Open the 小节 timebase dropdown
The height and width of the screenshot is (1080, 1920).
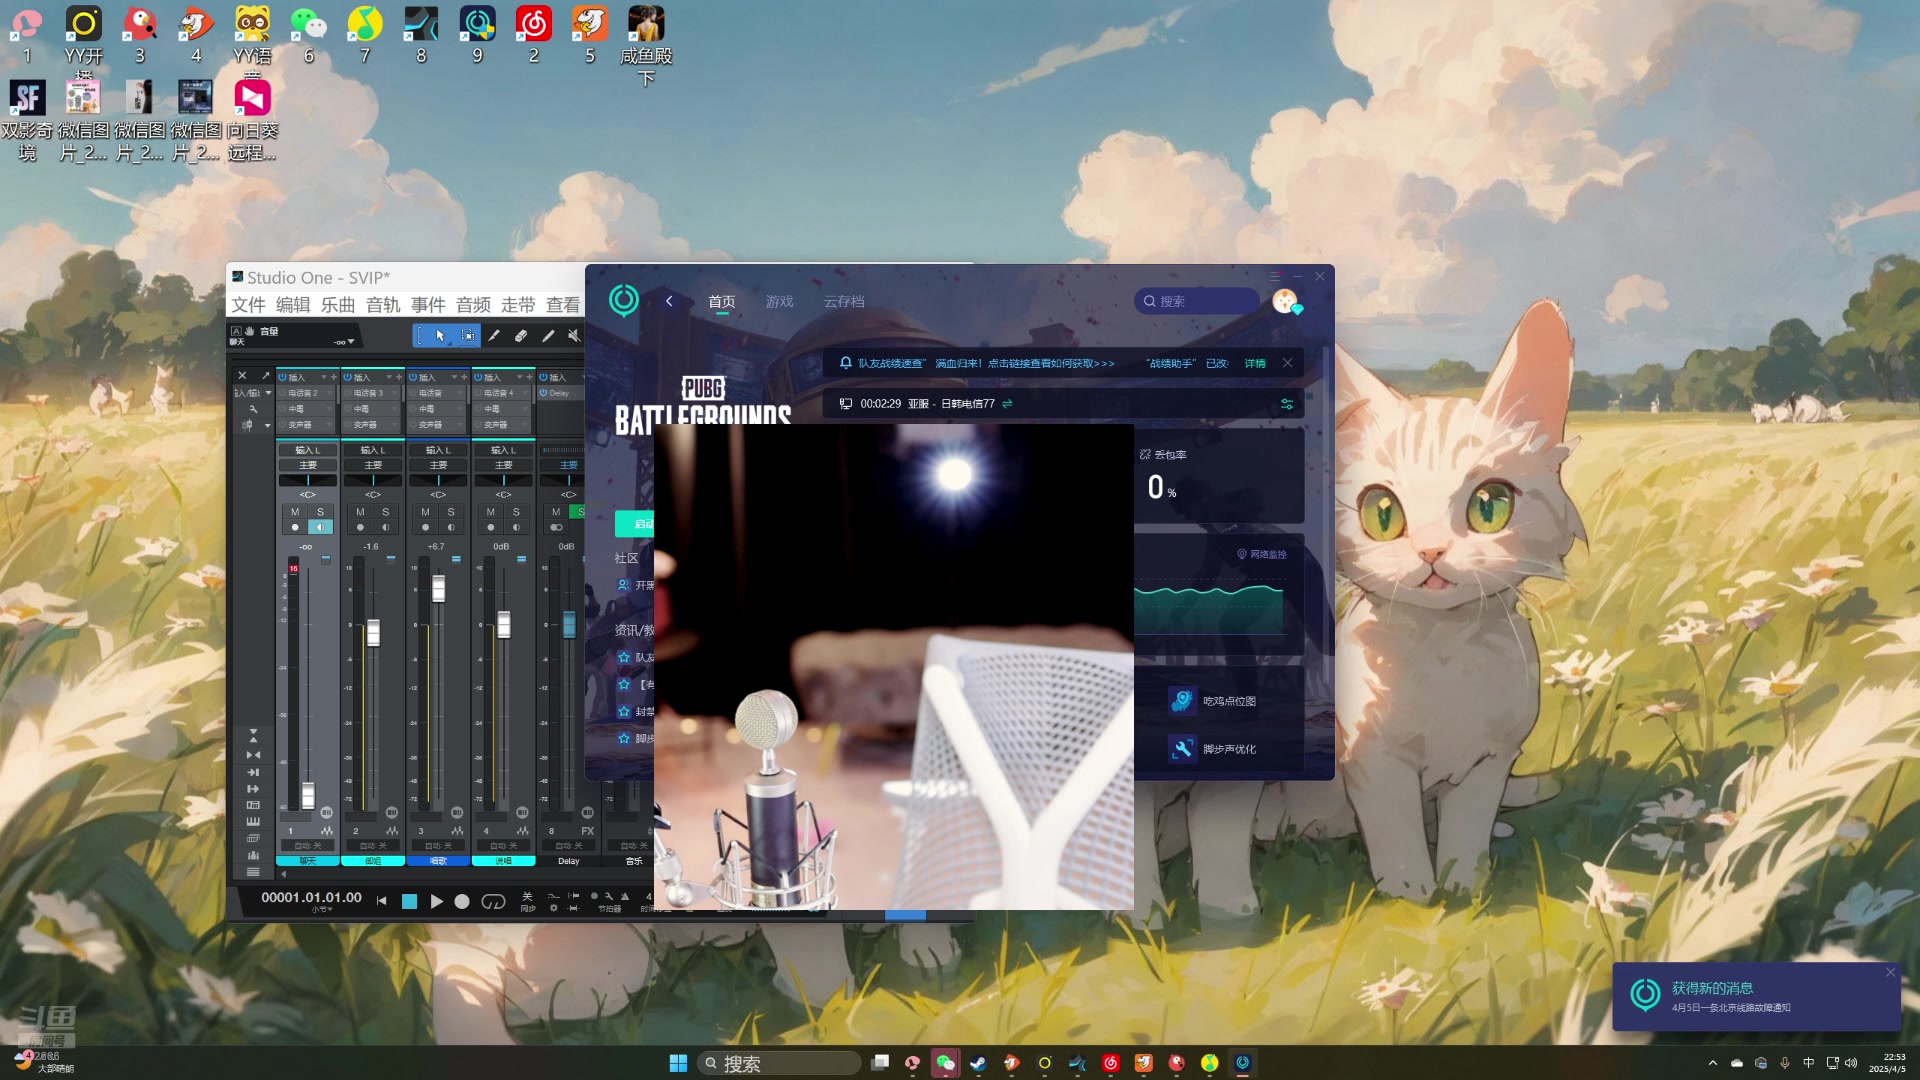click(322, 910)
